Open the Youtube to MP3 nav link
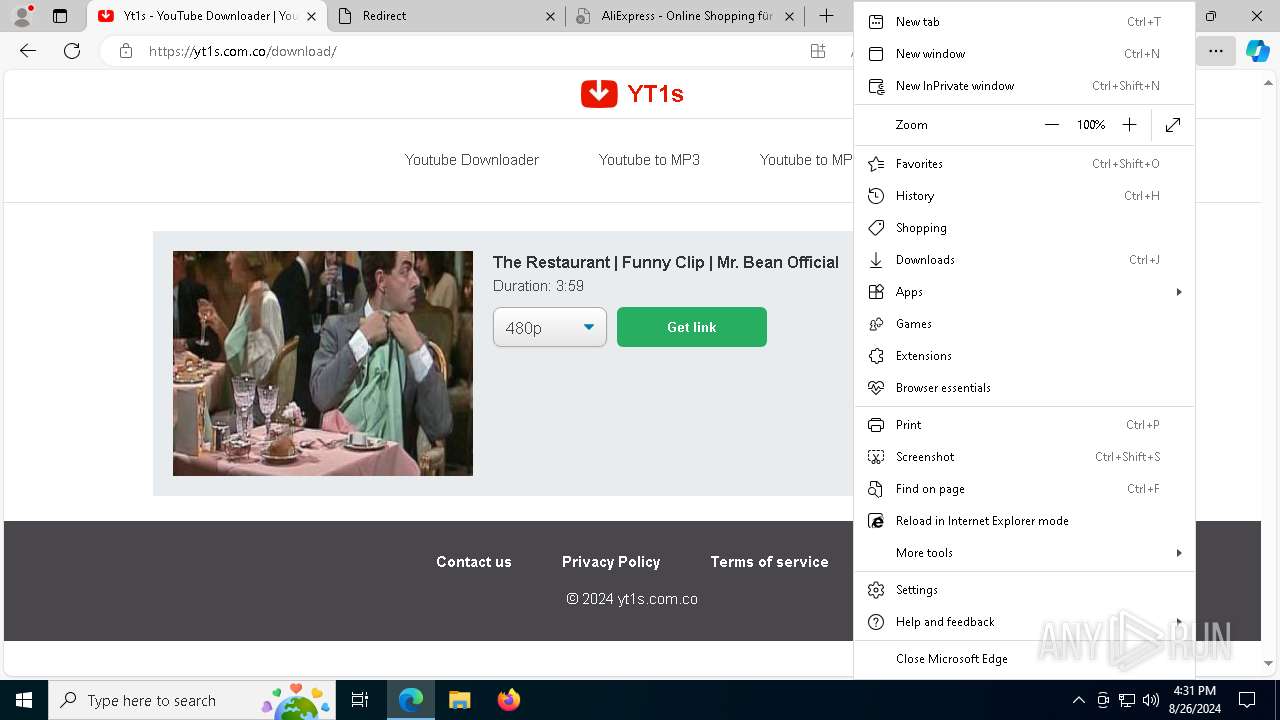The height and width of the screenshot is (720, 1280). pyautogui.click(x=649, y=160)
